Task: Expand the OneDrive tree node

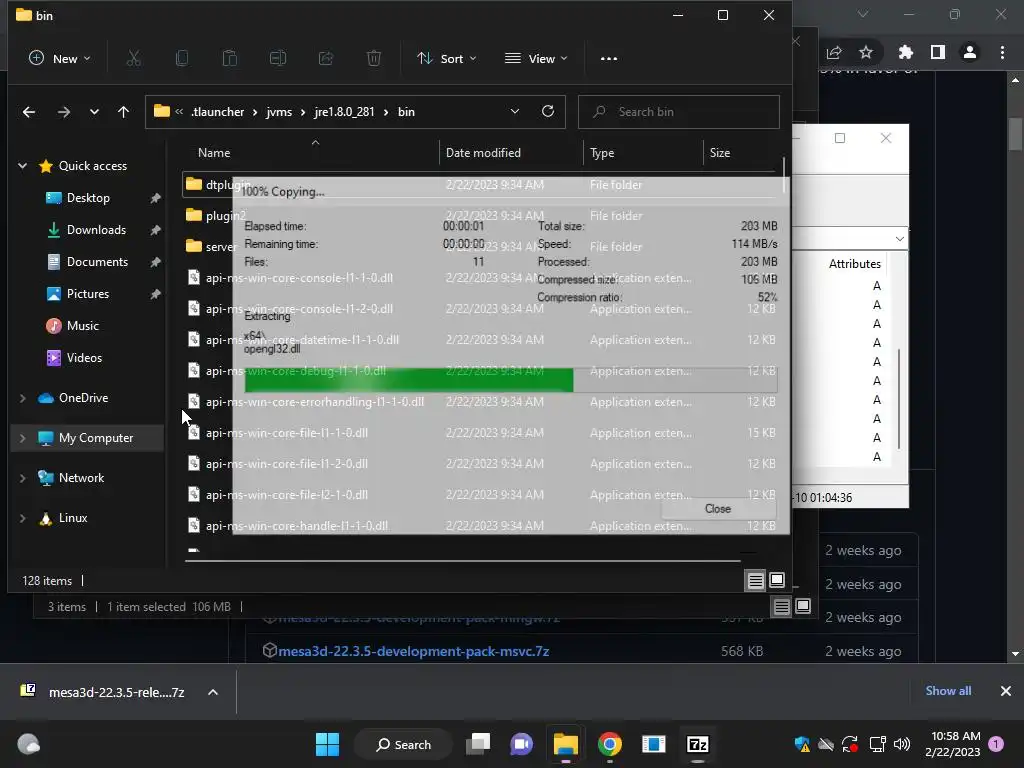Action: (x=23, y=398)
